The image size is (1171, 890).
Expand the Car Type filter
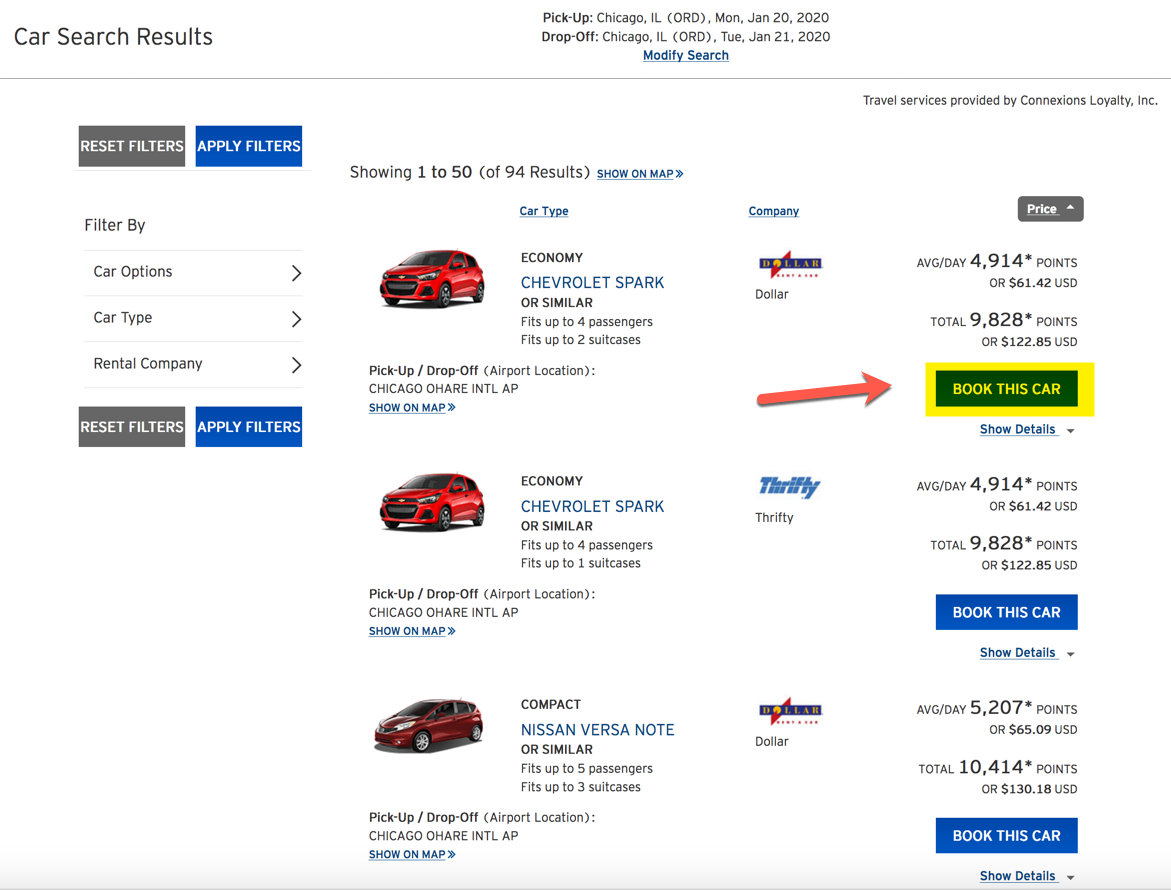[193, 319]
